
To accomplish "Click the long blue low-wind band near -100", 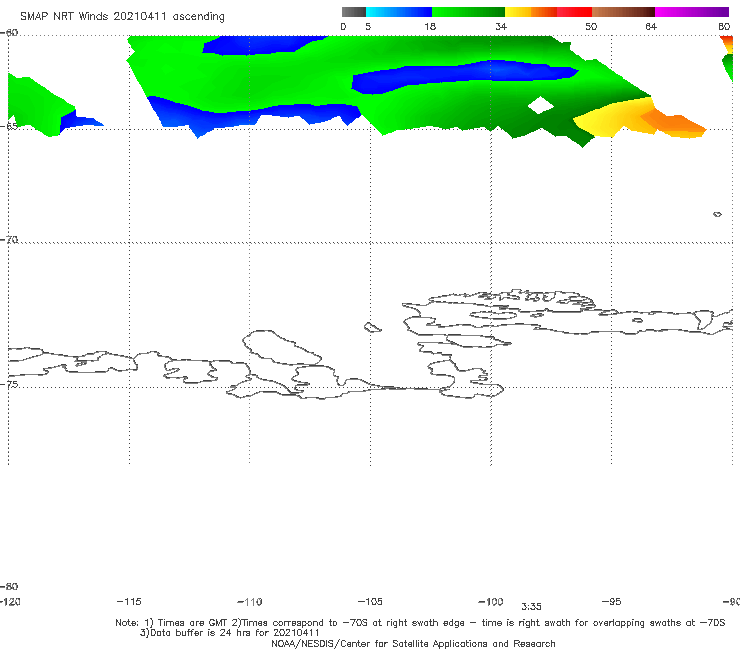I will (465, 76).
